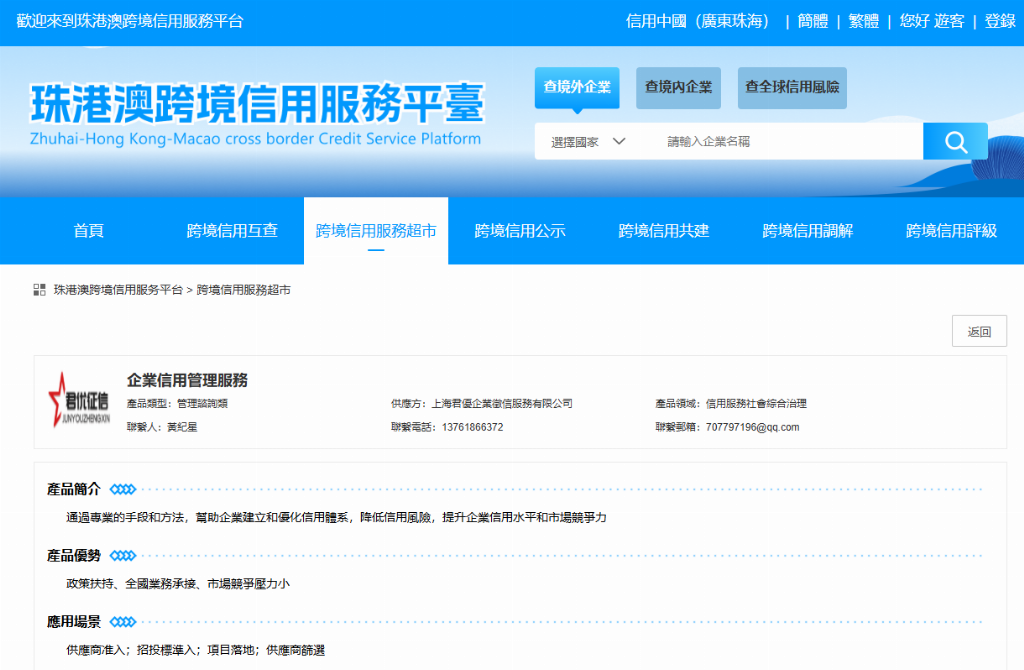Open the 查全球信用風險 tab
Image resolution: width=1024 pixels, height=670 pixels.
click(x=792, y=87)
